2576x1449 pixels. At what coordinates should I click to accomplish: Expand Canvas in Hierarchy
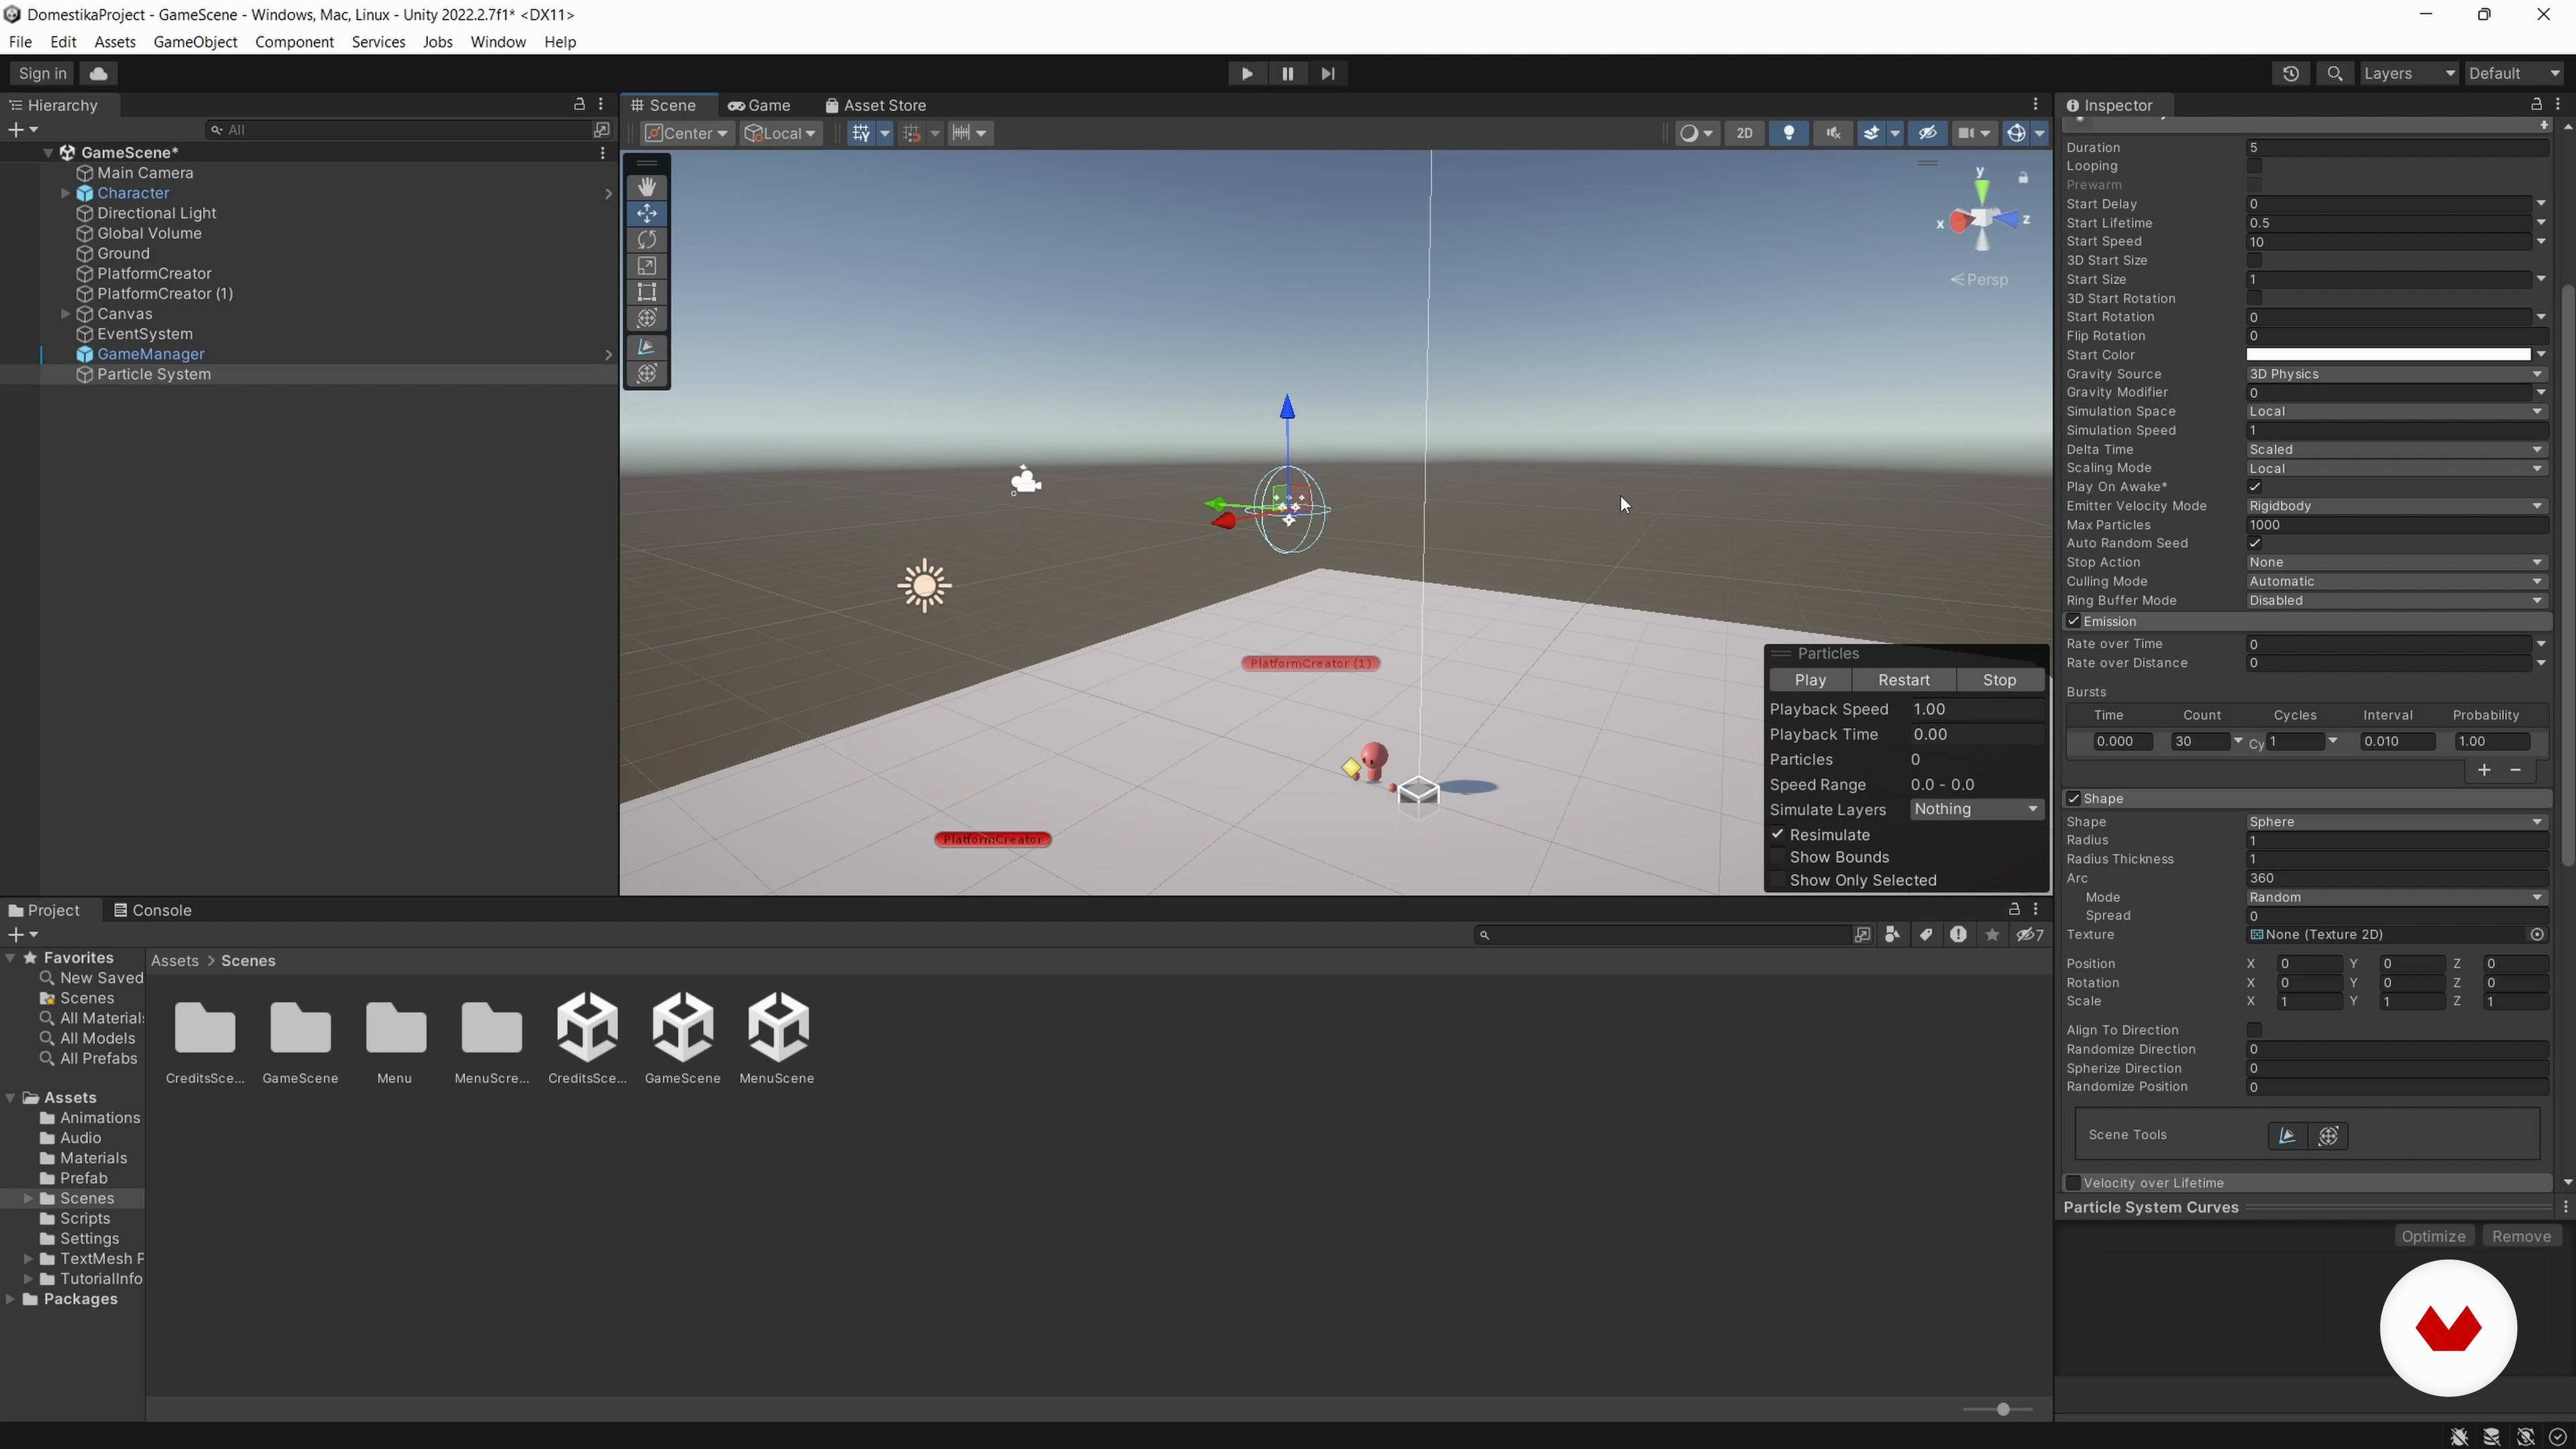pos(65,314)
